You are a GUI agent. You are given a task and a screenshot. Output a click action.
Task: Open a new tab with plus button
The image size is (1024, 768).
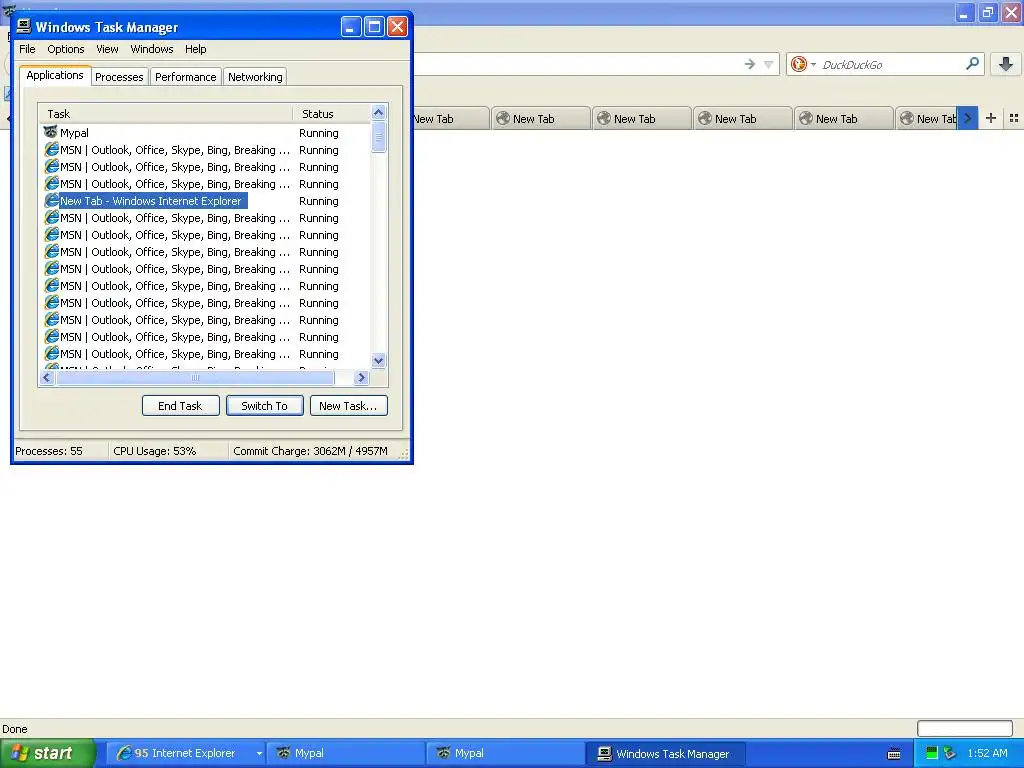click(991, 118)
